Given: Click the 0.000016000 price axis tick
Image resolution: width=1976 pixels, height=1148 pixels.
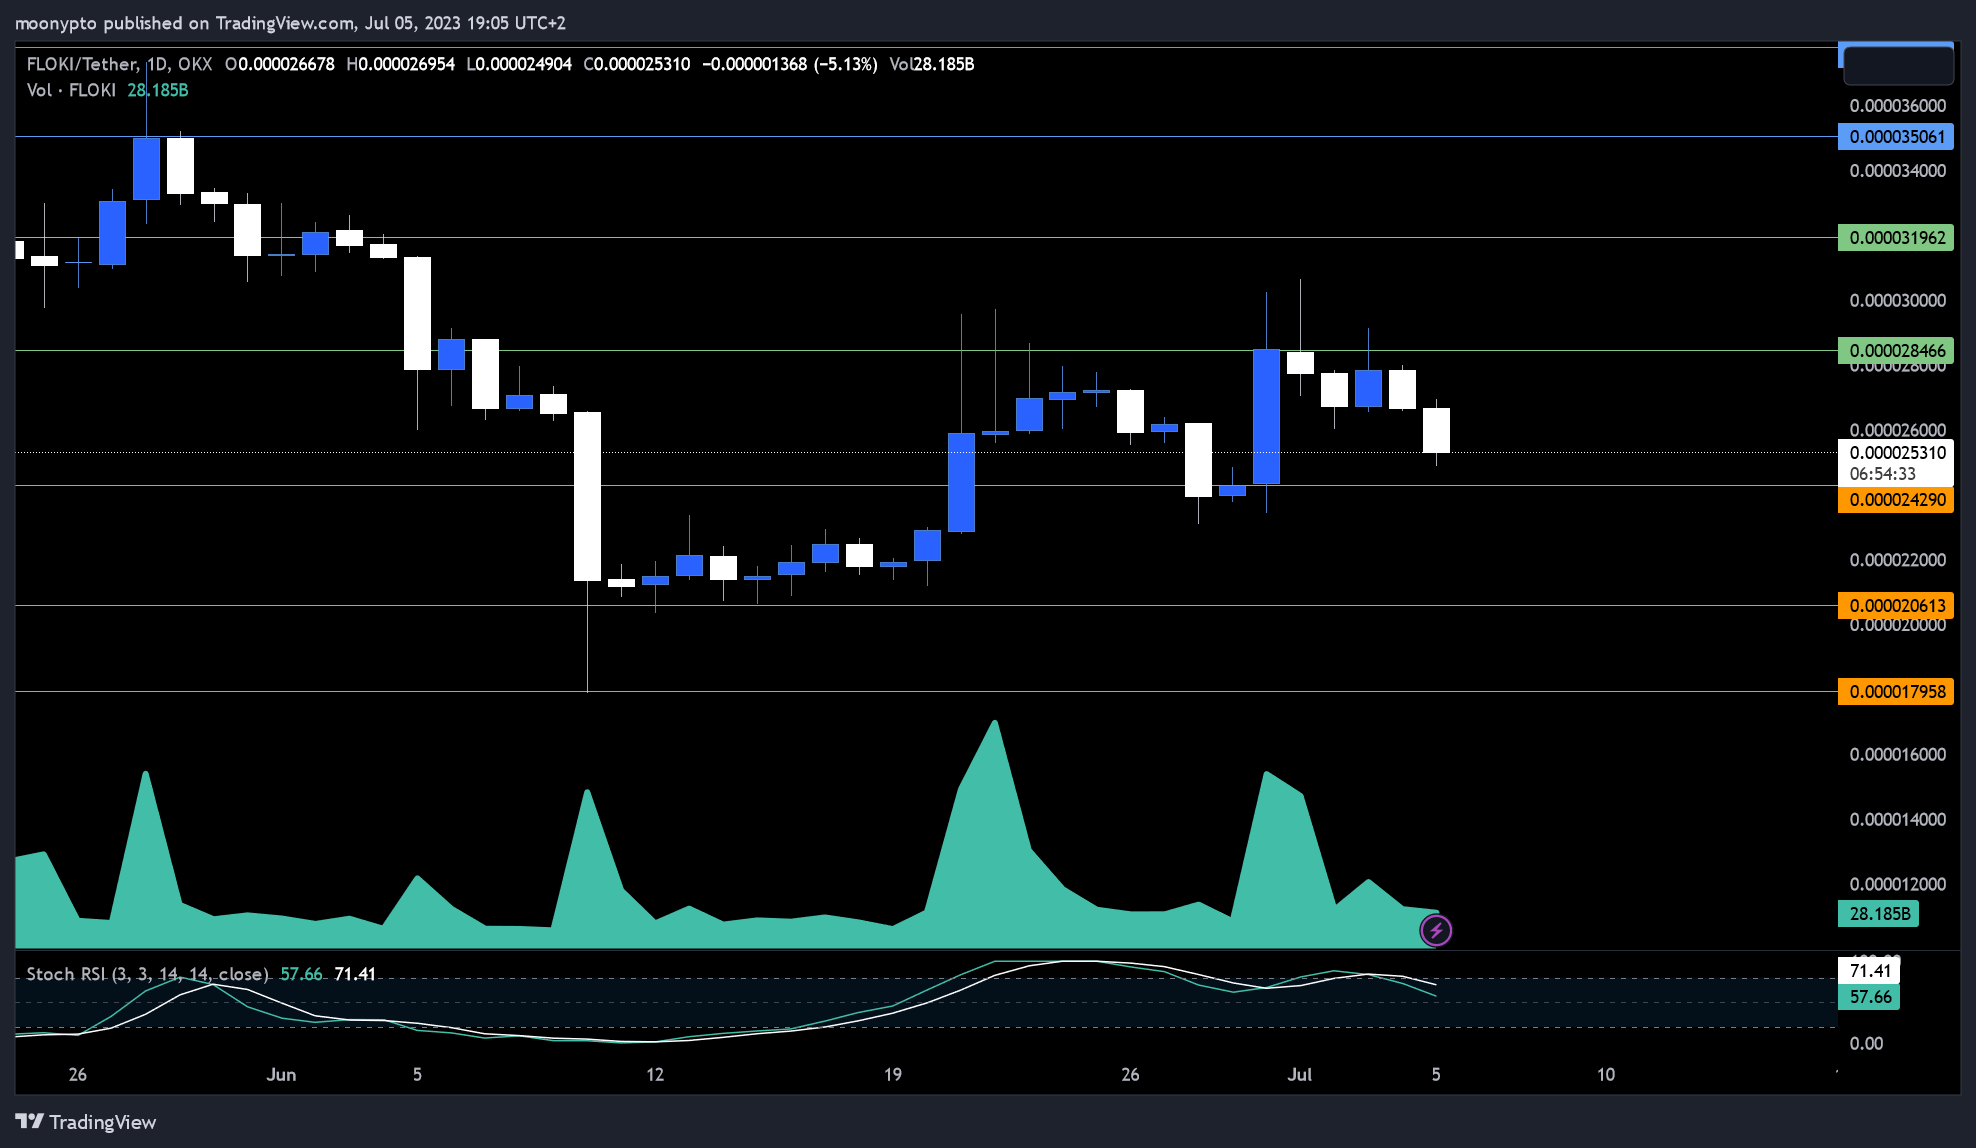Looking at the screenshot, I should [1897, 755].
